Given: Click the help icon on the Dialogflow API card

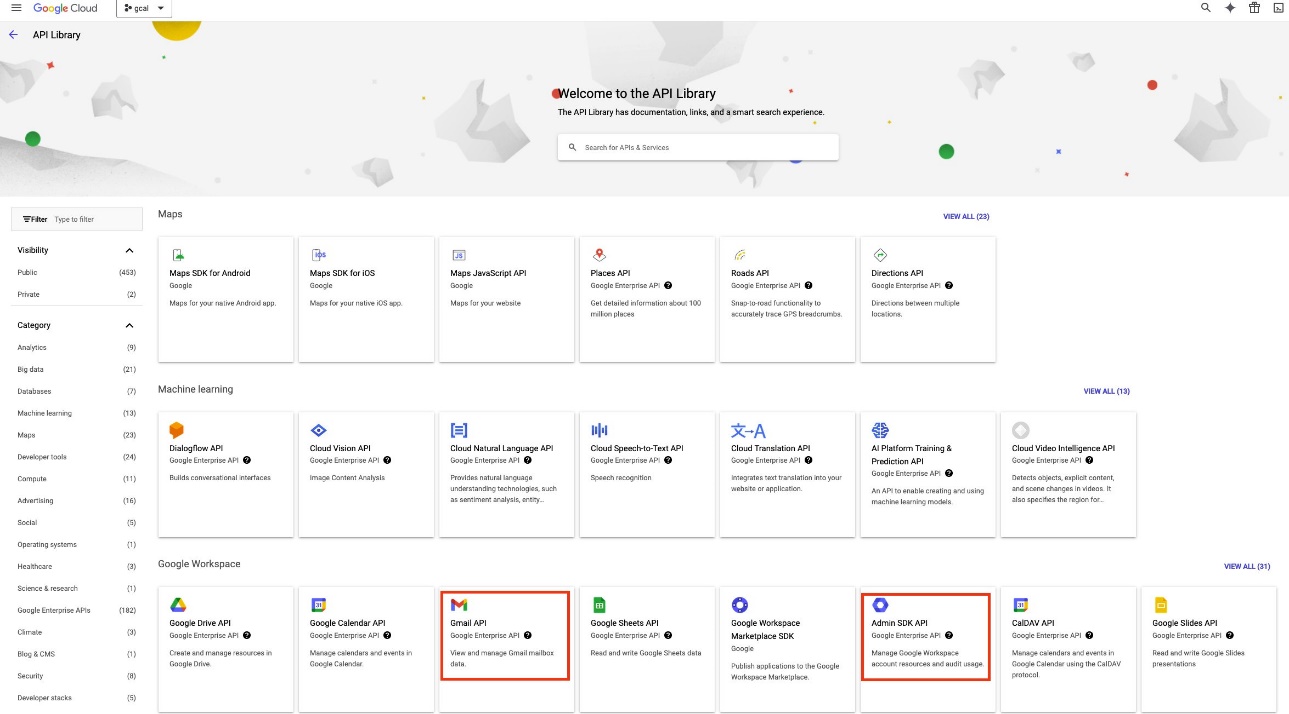Looking at the screenshot, I should click(x=246, y=461).
